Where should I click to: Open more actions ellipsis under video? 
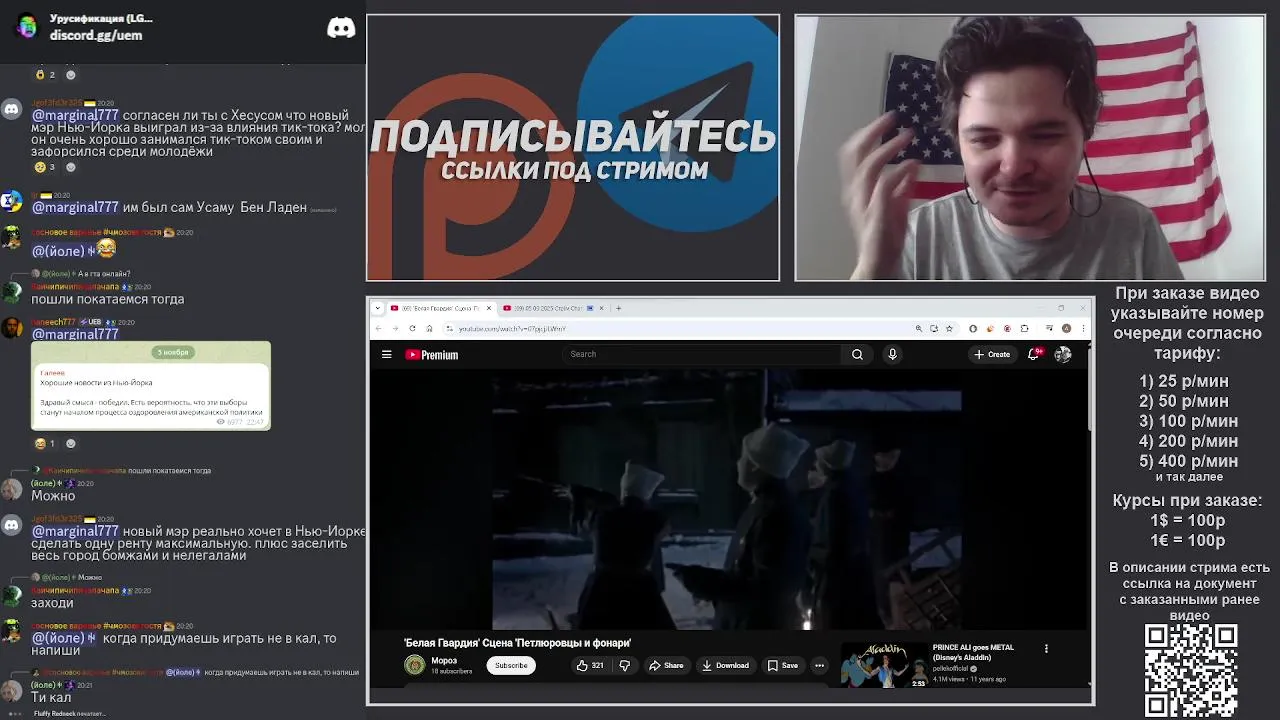pyautogui.click(x=819, y=665)
